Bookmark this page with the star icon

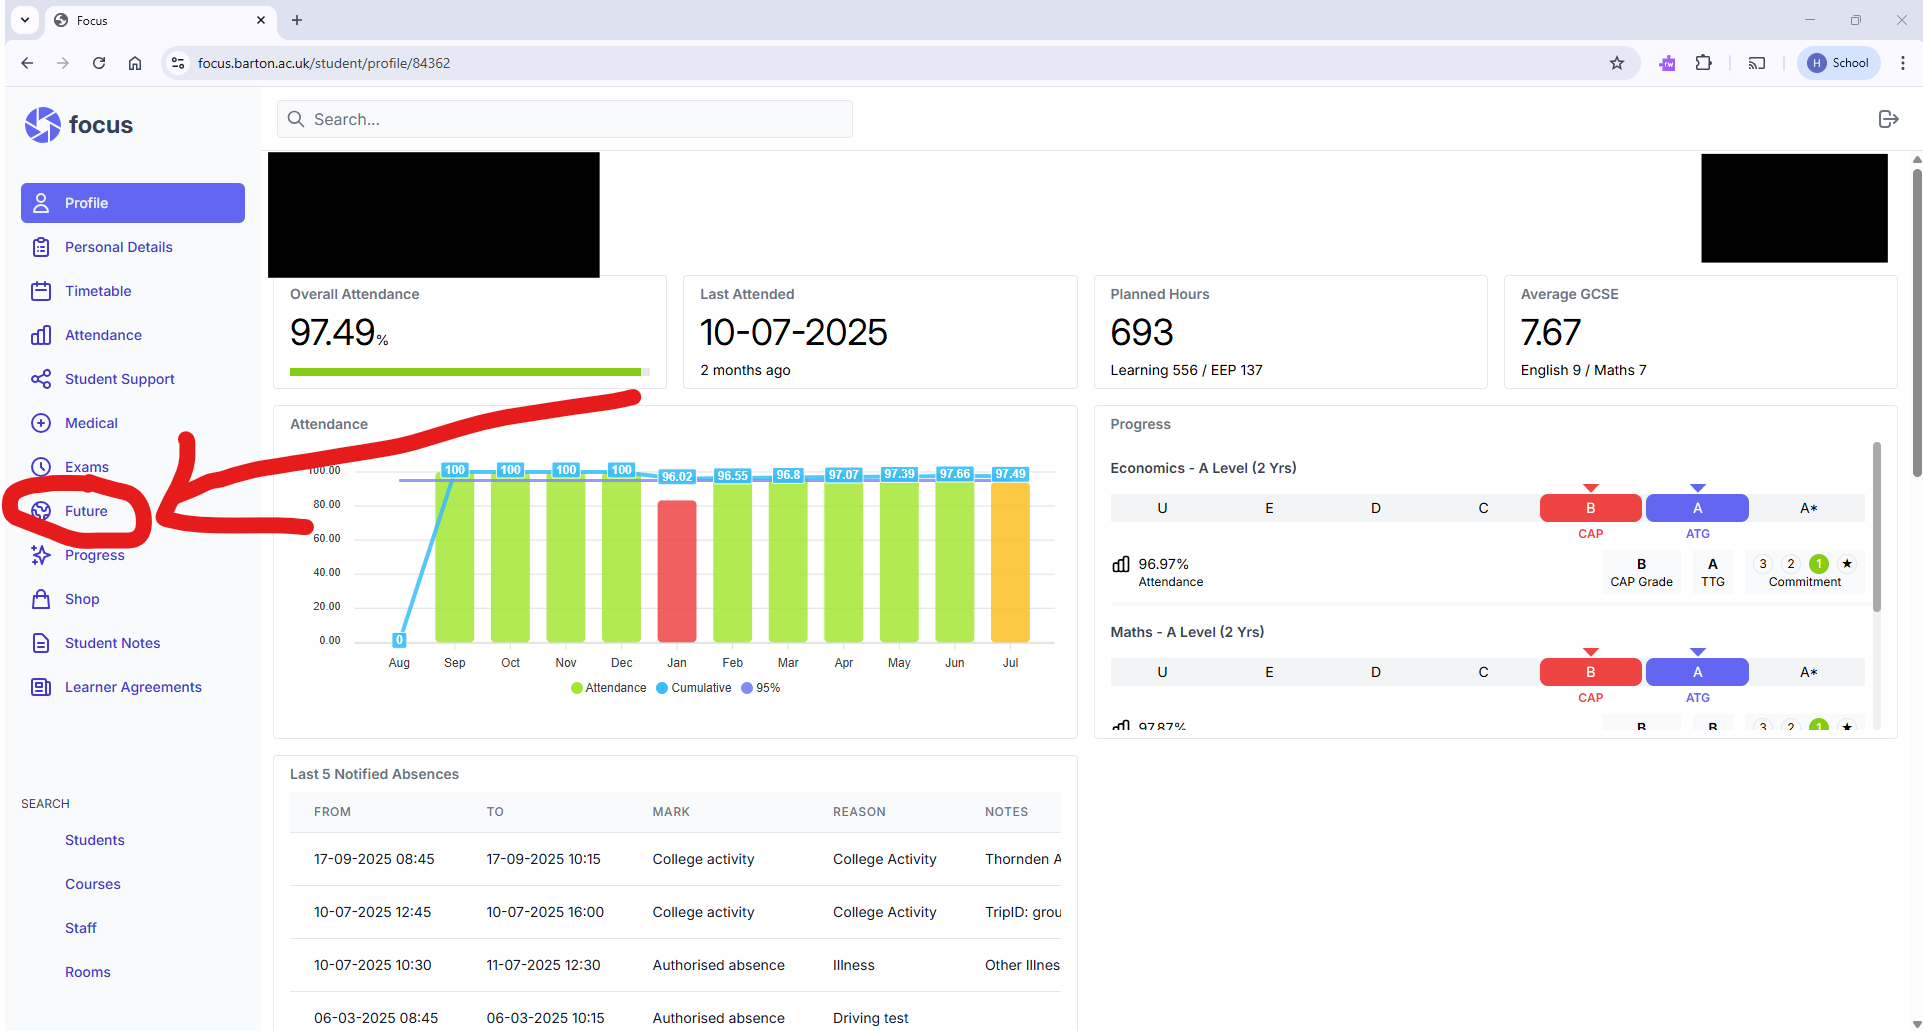1617,63
